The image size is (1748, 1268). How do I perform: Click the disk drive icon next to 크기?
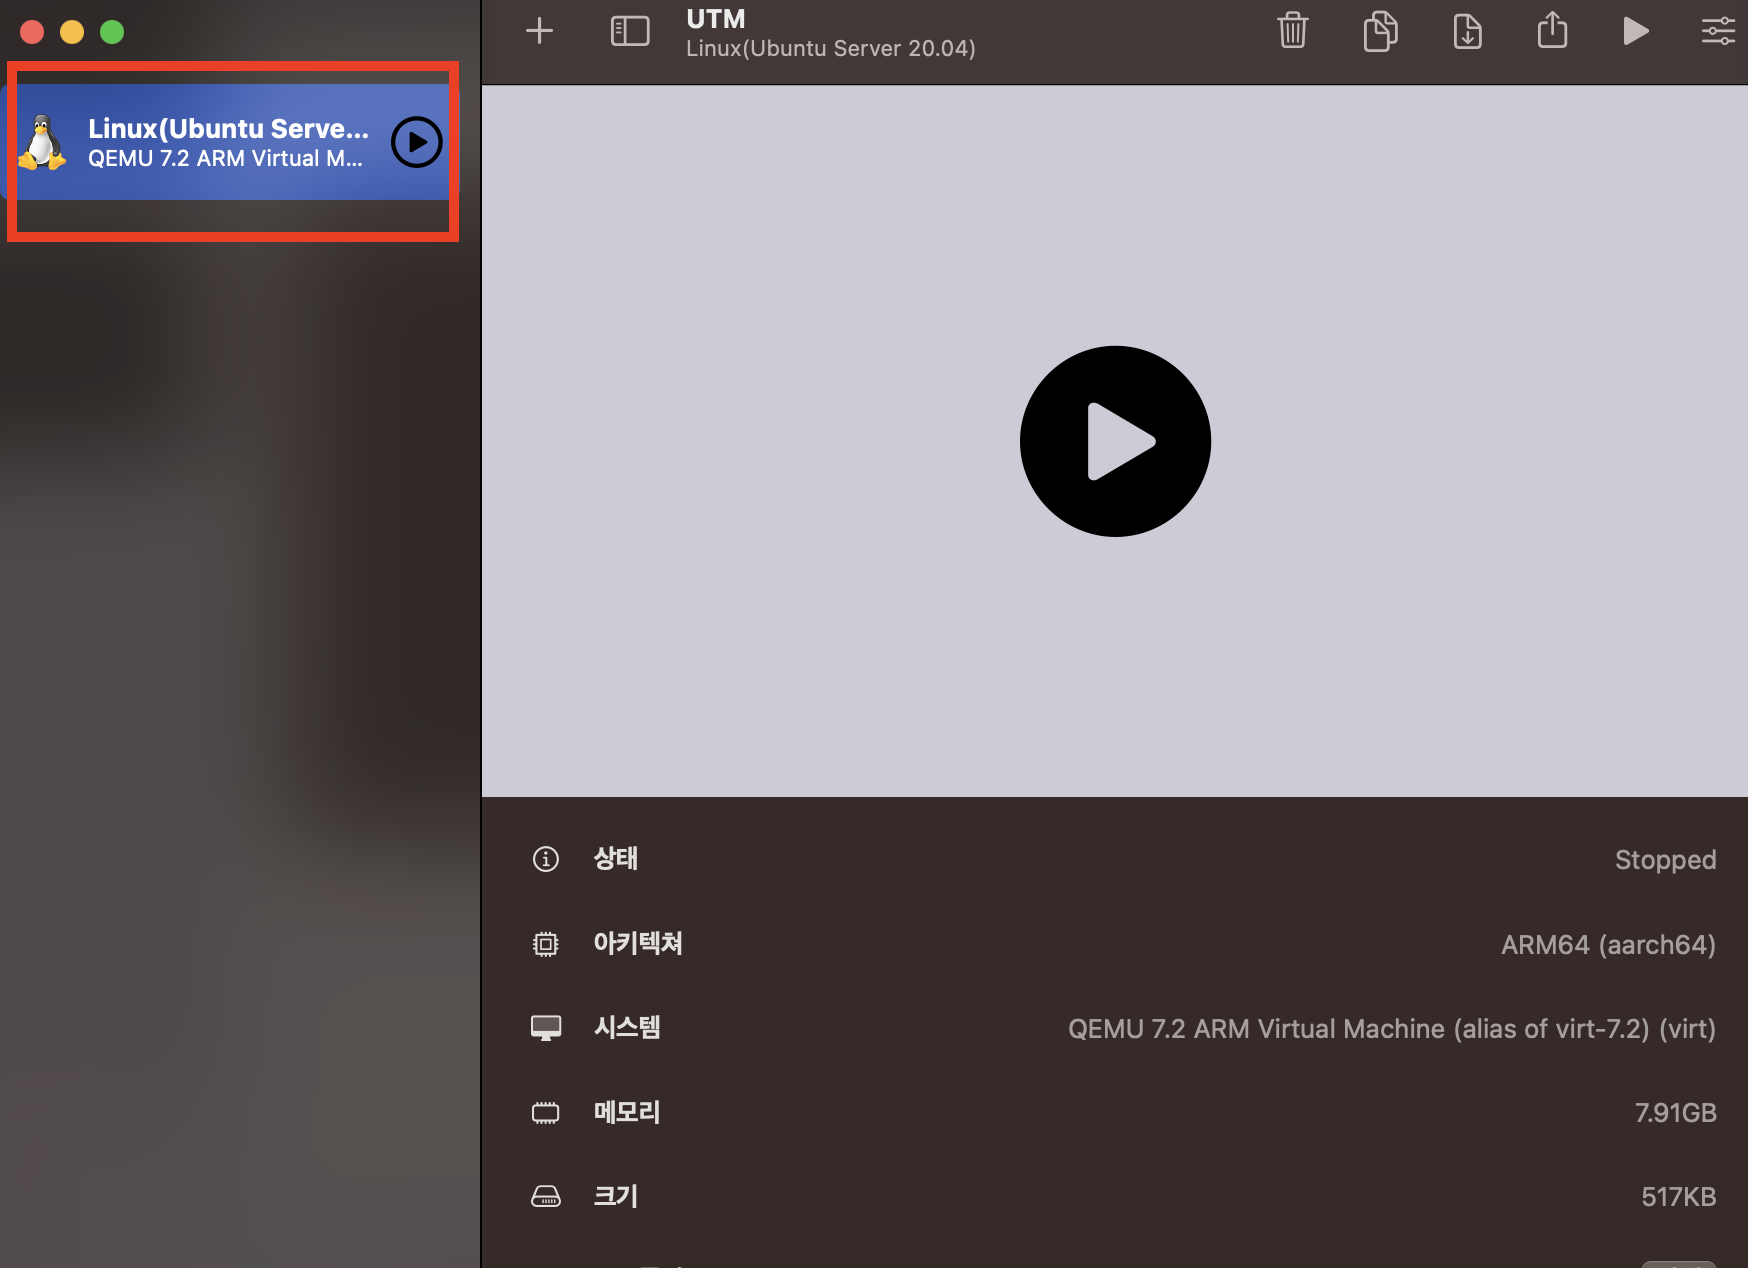(x=546, y=1196)
